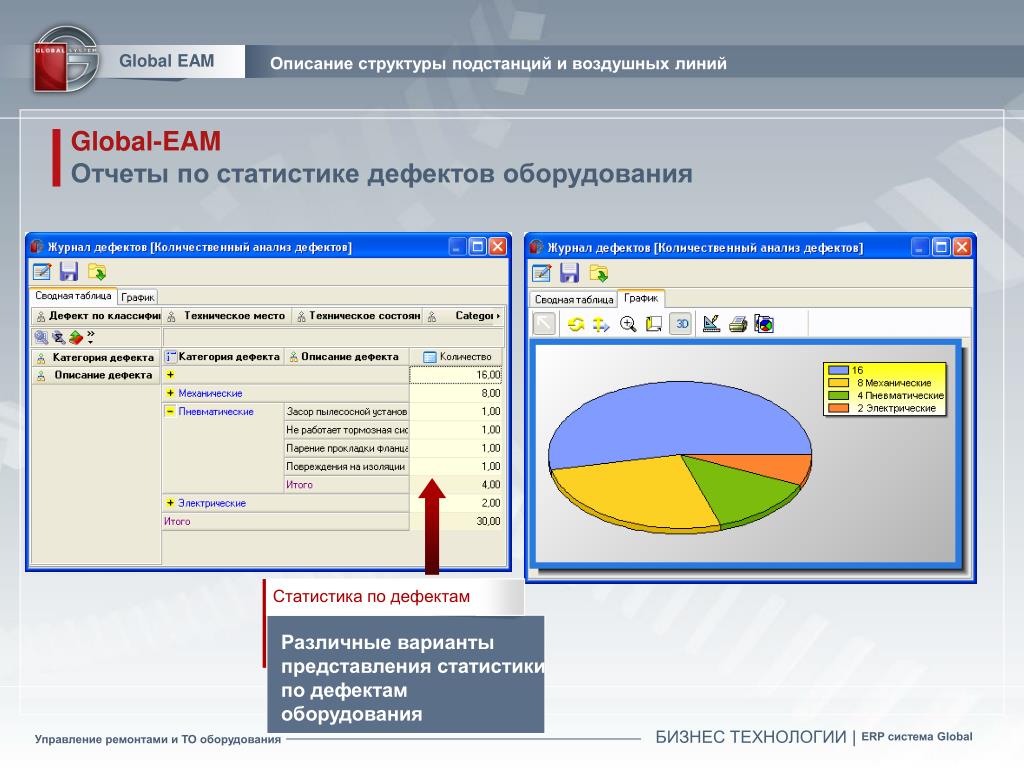The height and width of the screenshot is (768, 1024).
Task: Click the 4,00 subtotal cell
Action: click(456, 485)
